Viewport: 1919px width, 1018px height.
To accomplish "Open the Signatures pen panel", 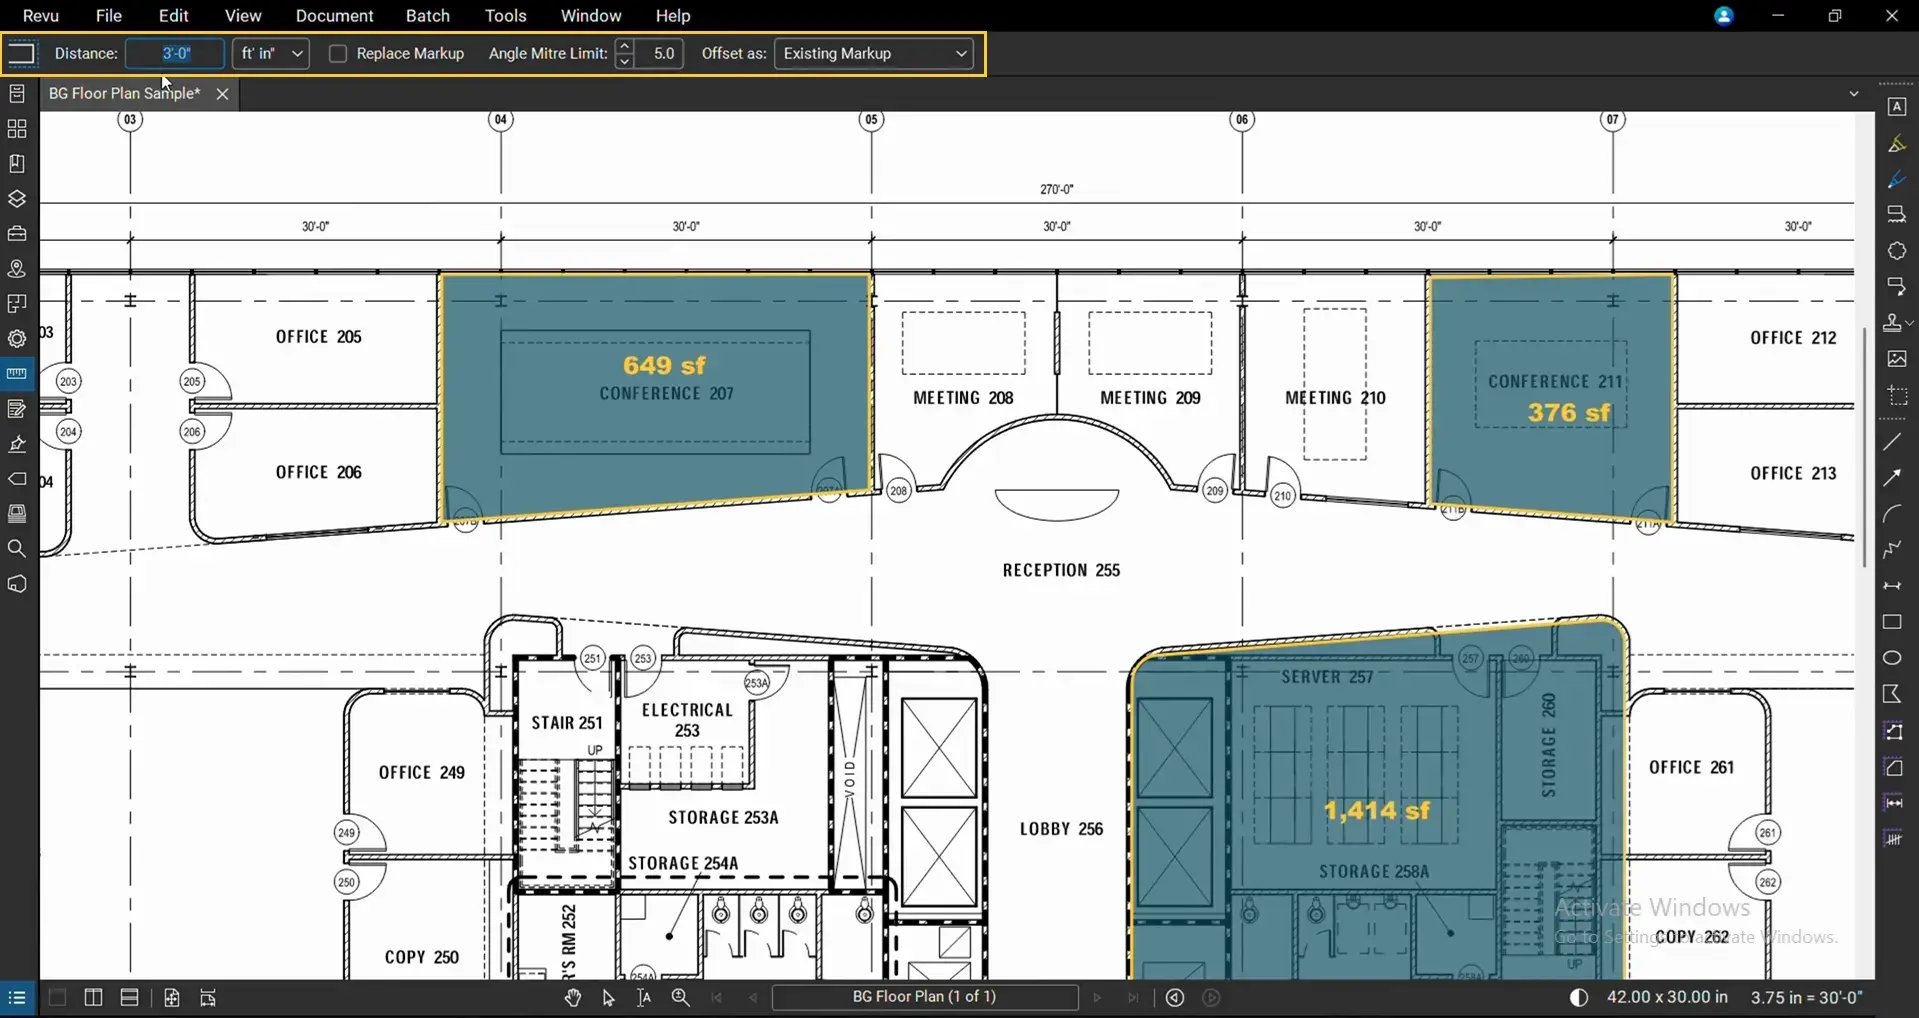I will click(17, 444).
